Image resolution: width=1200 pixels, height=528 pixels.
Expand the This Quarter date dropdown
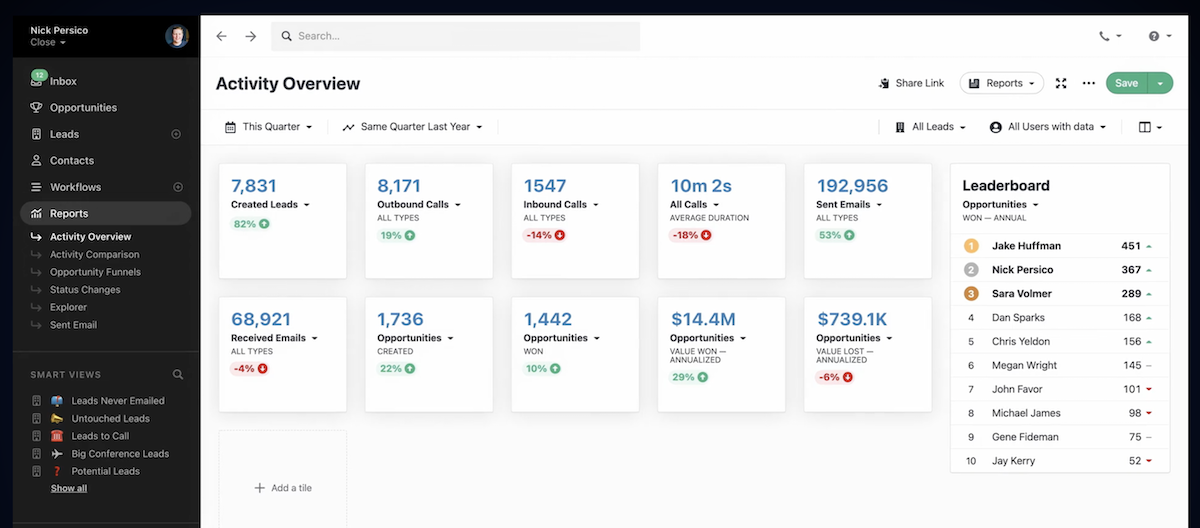(x=269, y=127)
